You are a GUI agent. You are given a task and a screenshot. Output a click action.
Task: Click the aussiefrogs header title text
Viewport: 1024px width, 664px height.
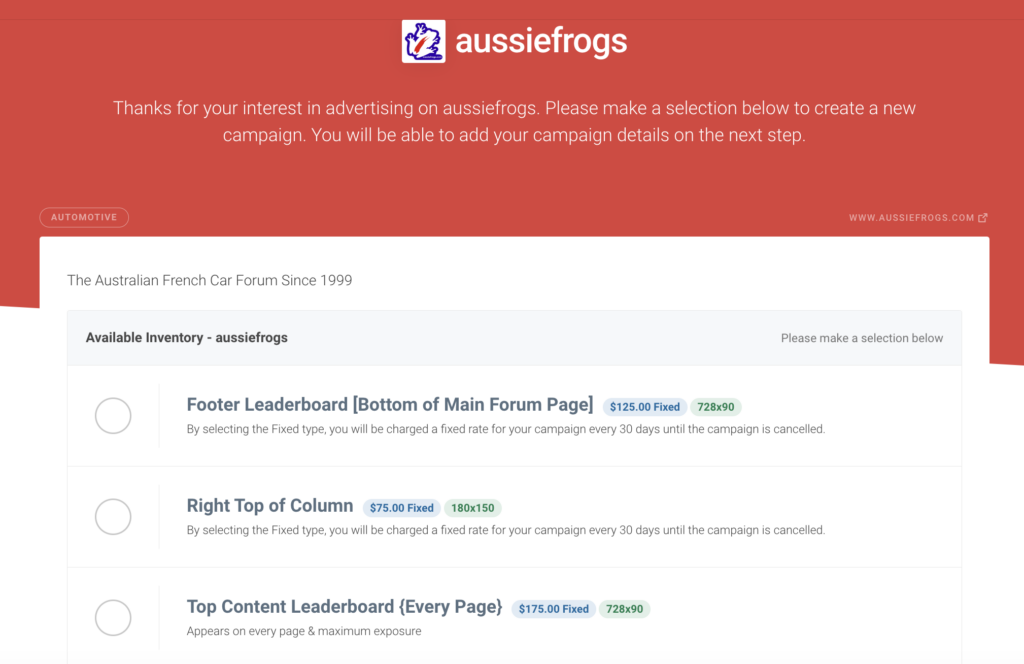(x=541, y=41)
